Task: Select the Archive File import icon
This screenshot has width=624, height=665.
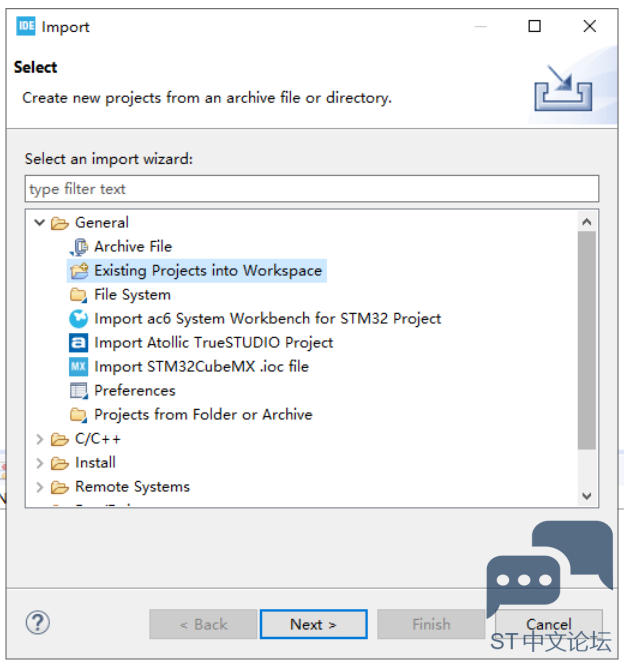Action: coord(78,247)
